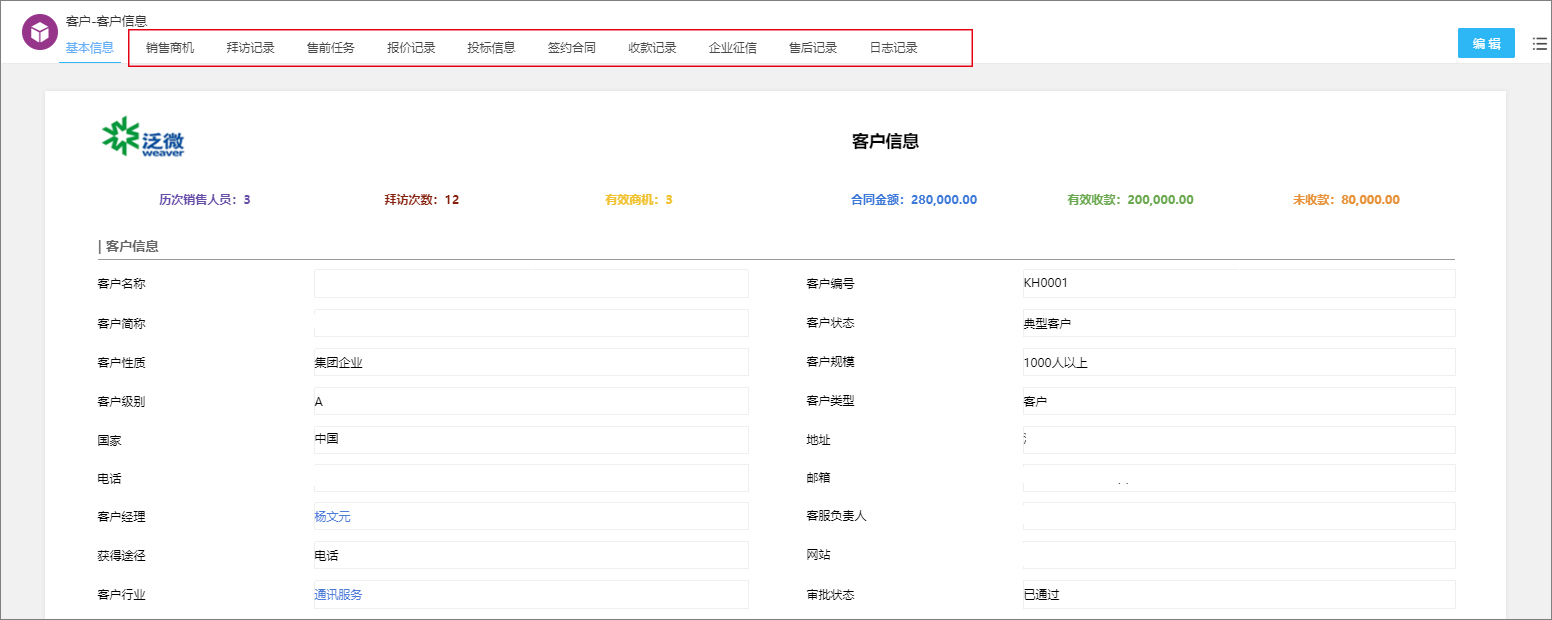Switch to the 基本信息 tab
The width and height of the screenshot is (1552, 620).
coord(90,47)
